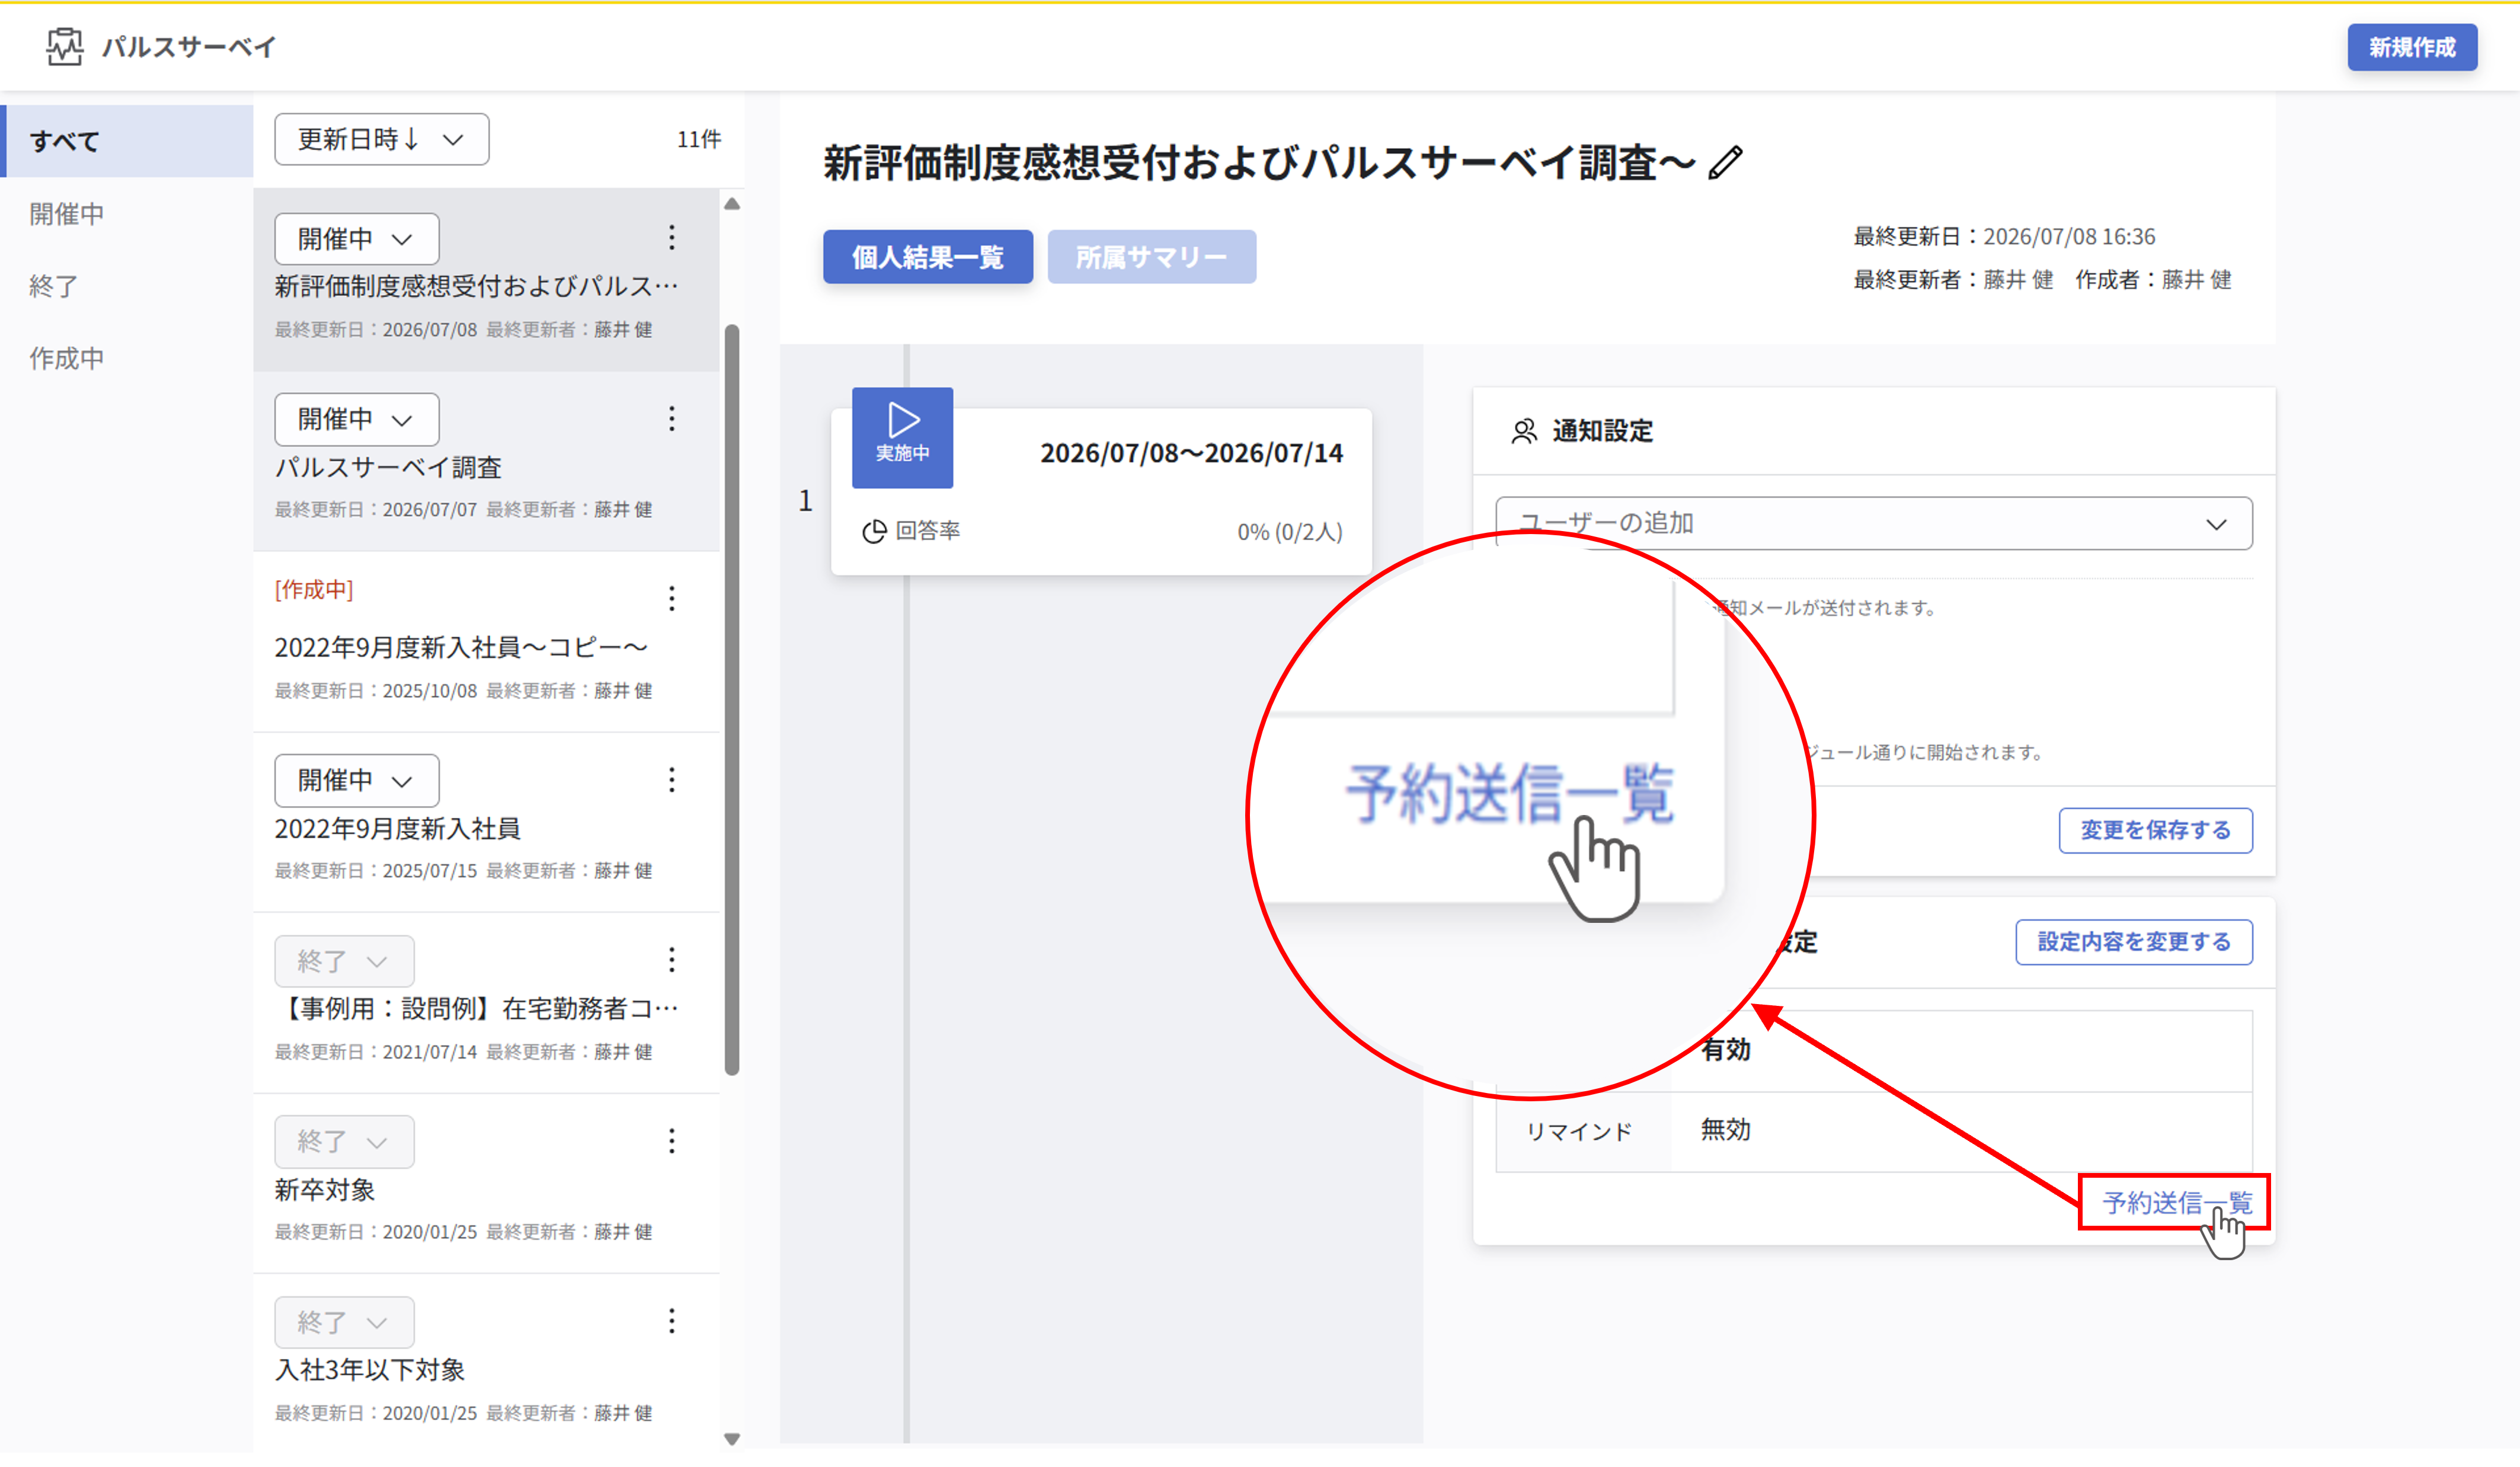The height and width of the screenshot is (1467, 2520).
Task: Edit survey title with pencil icon
Action: [1725, 162]
